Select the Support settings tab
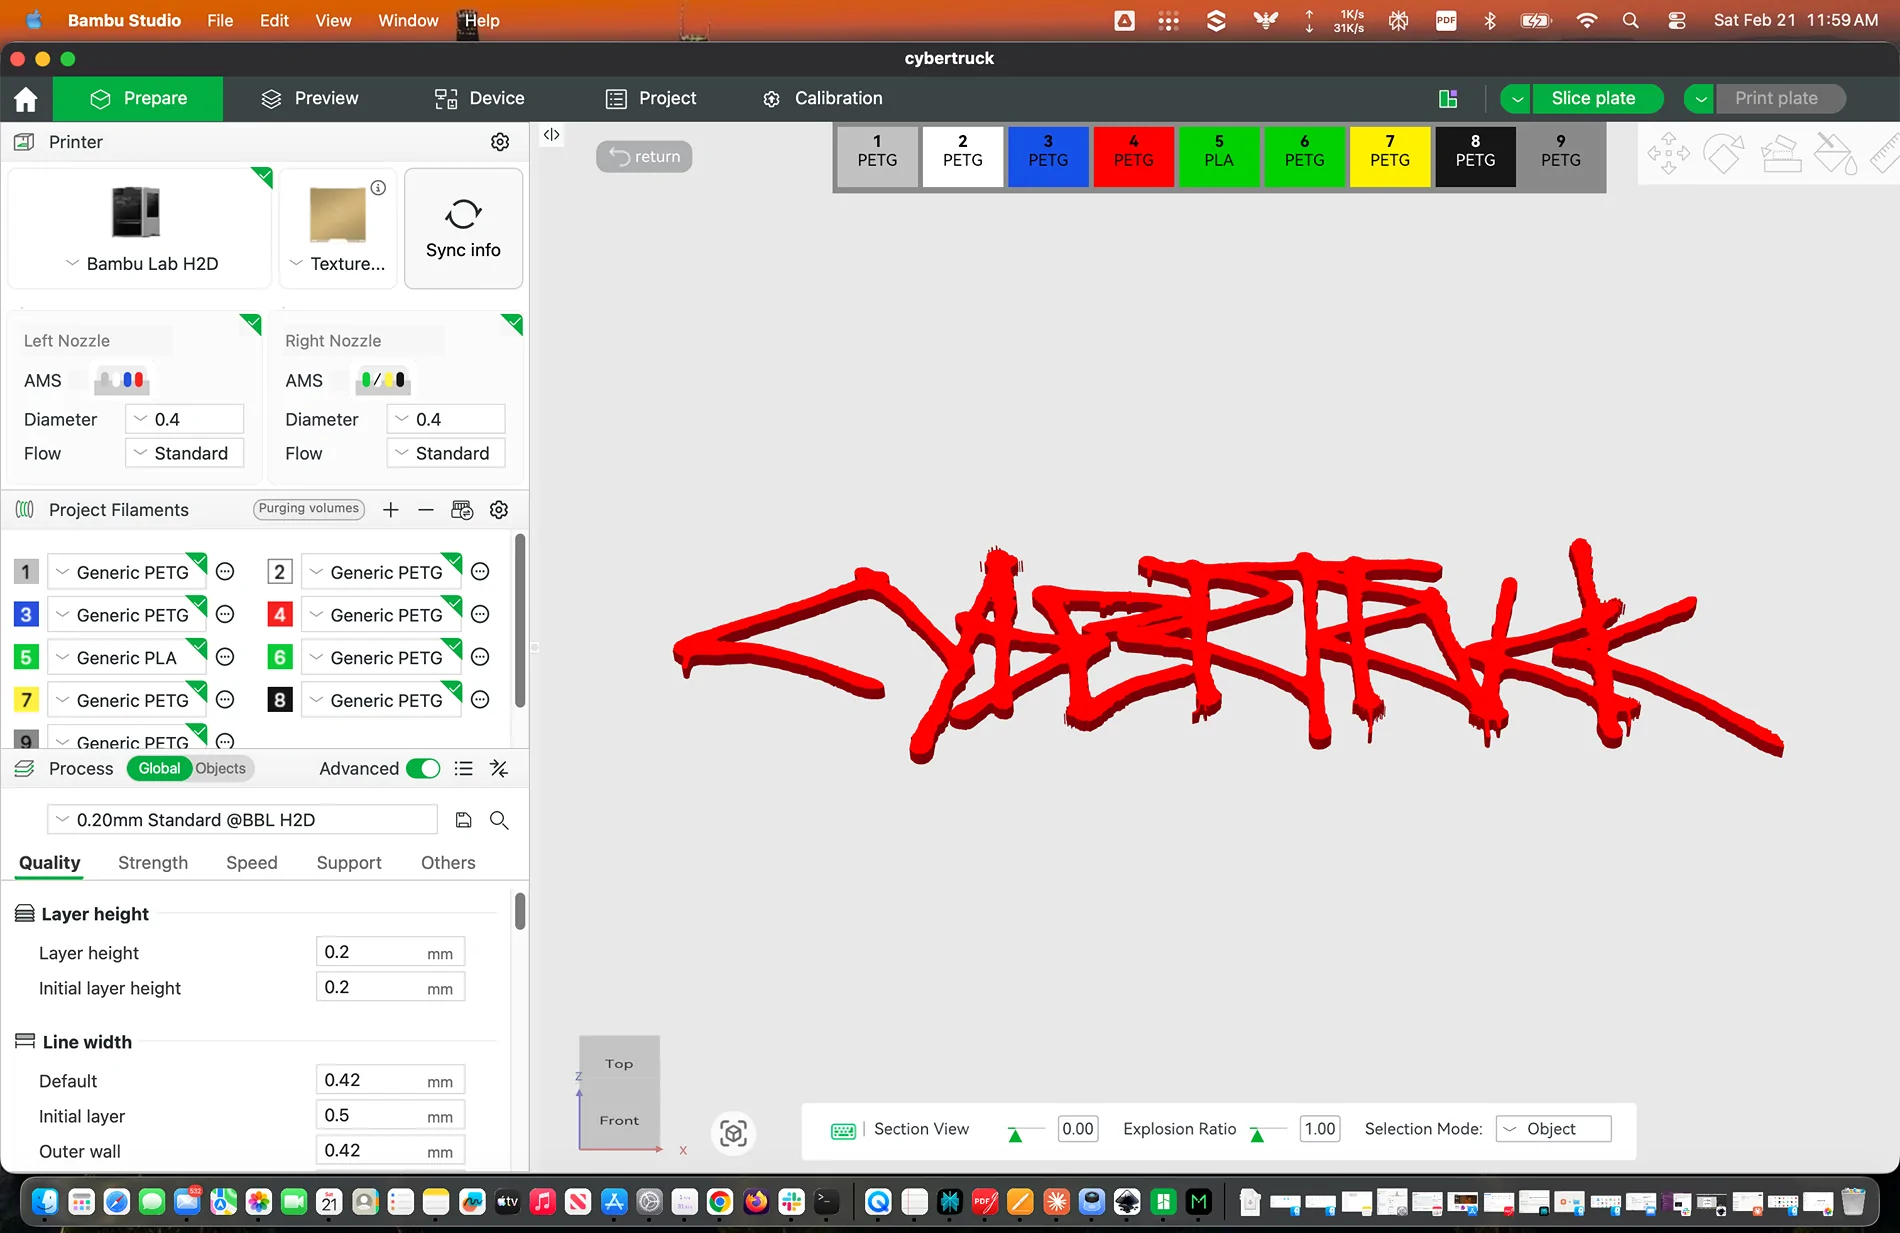 pyautogui.click(x=349, y=862)
